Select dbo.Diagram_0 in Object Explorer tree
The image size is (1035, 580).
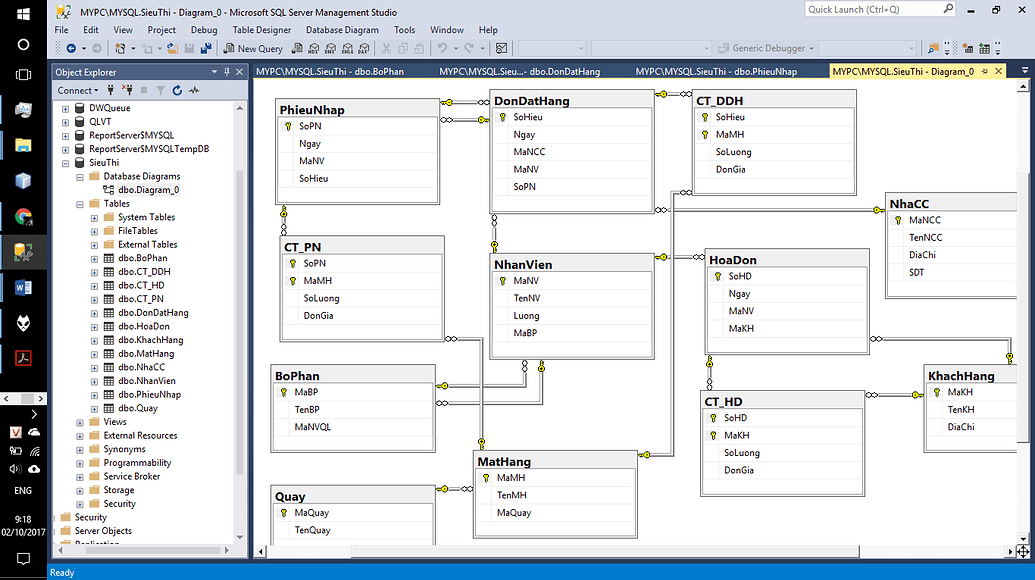(x=148, y=190)
